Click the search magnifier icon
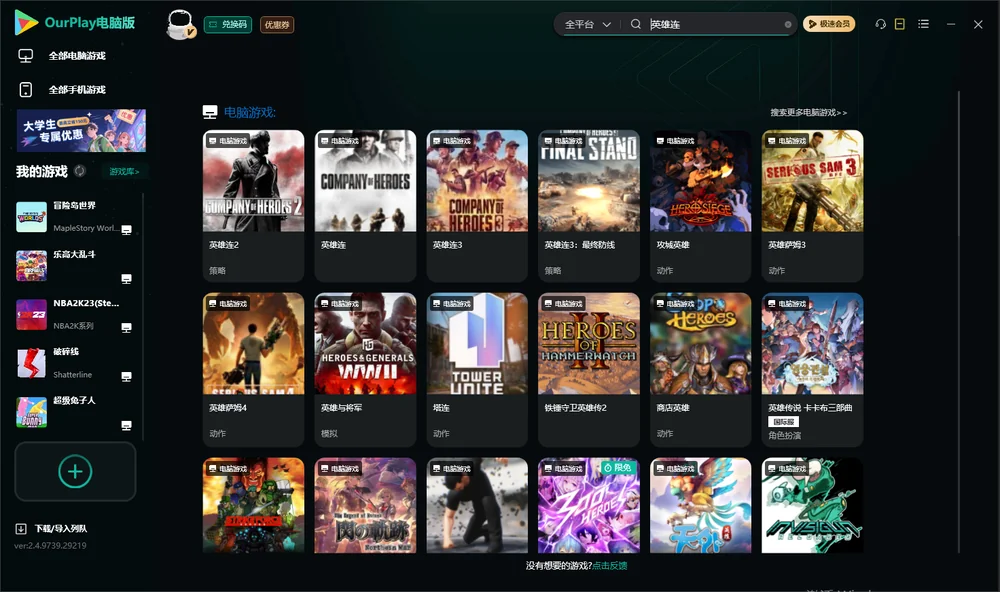Screen dimensions: 1000x592 click(636, 24)
